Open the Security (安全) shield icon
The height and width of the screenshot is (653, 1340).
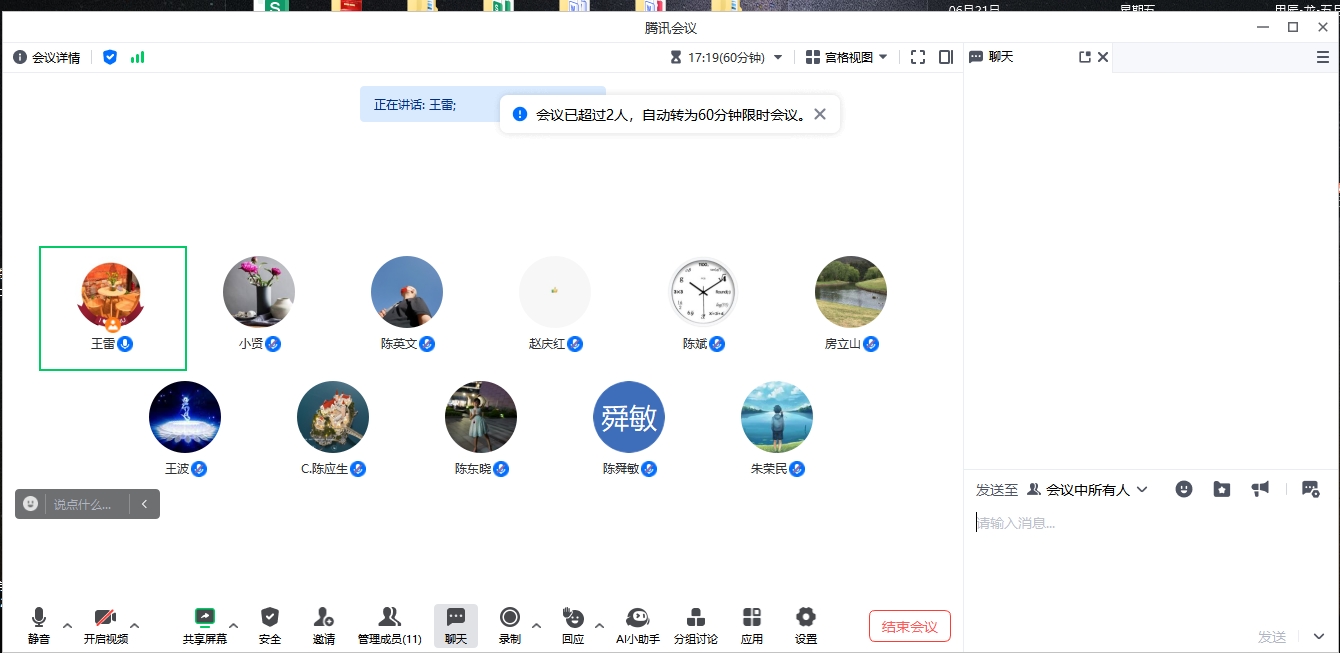click(x=270, y=618)
